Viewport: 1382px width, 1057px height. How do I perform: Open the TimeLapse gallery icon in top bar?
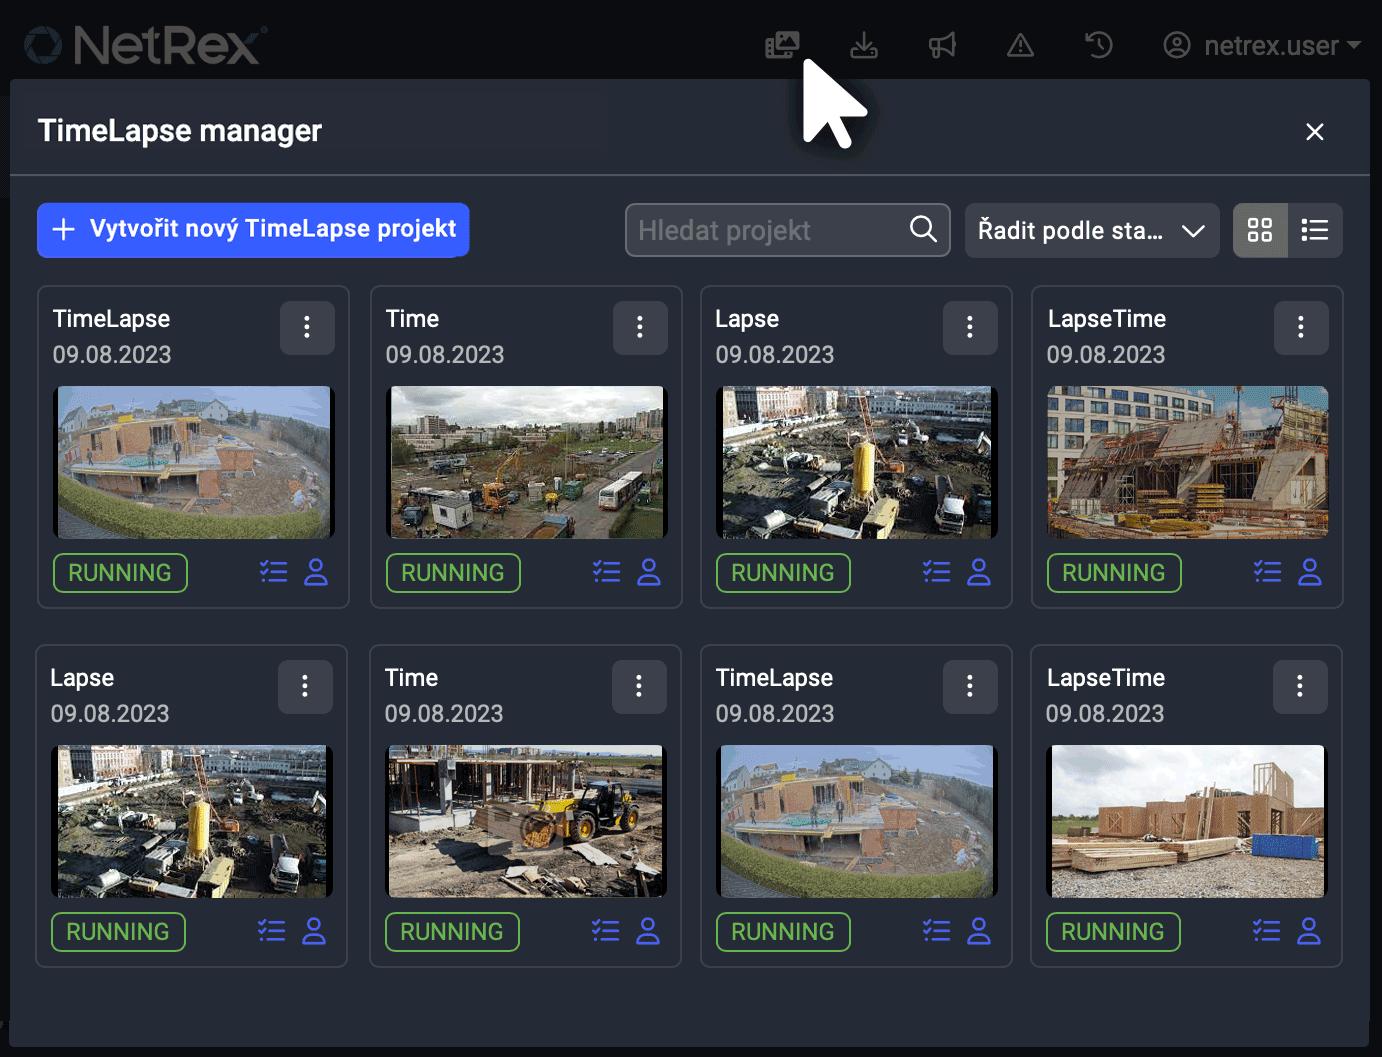tap(782, 45)
